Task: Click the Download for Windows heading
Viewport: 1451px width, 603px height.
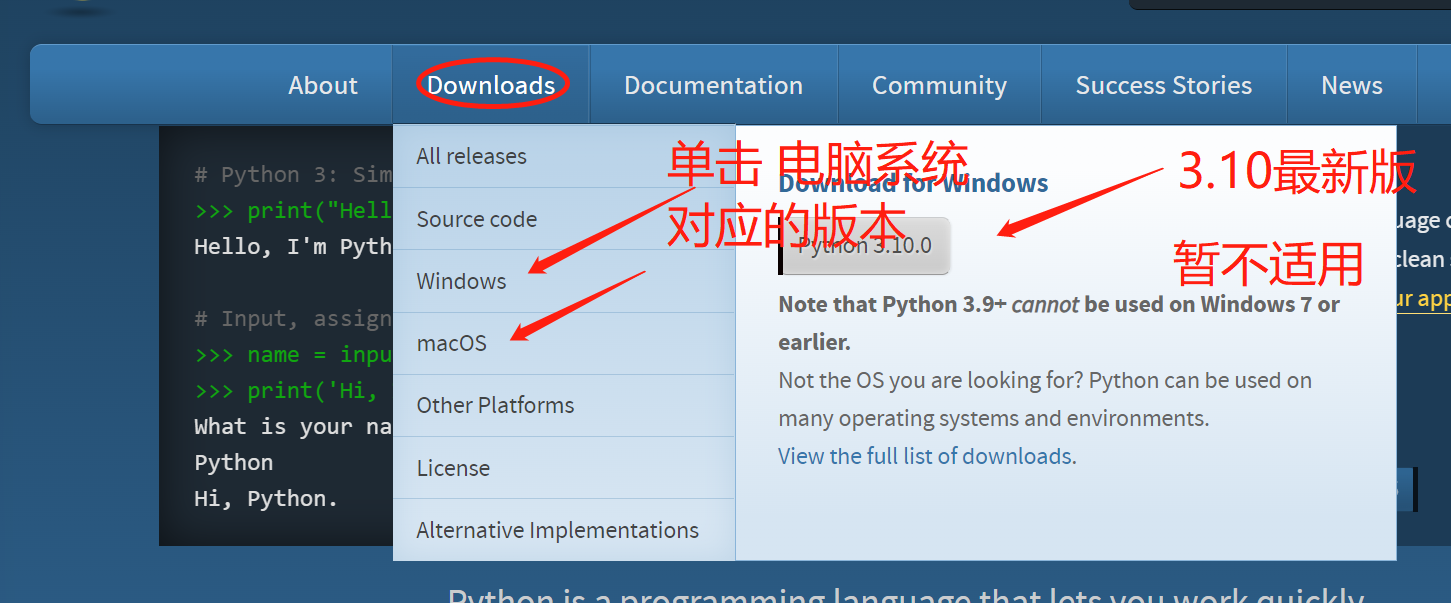Action: pos(913,183)
